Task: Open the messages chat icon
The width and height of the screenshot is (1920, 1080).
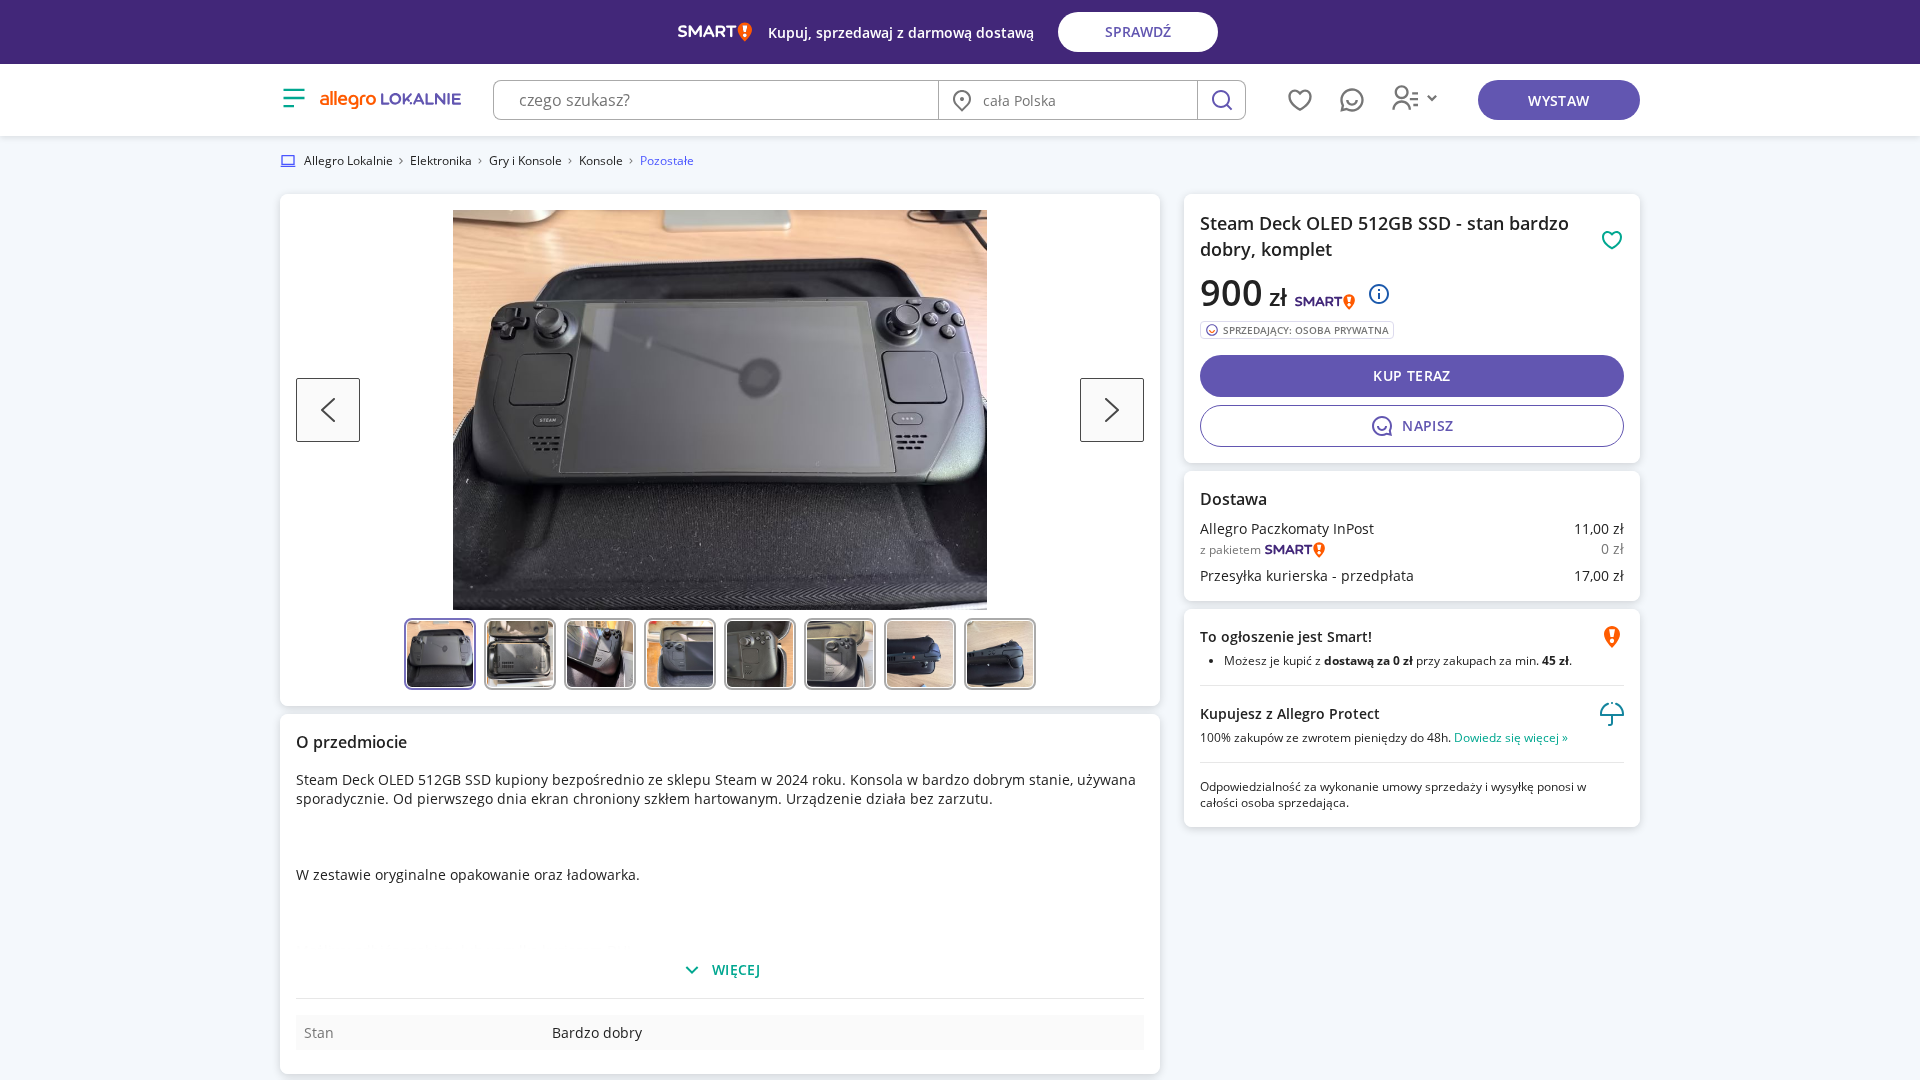Action: pyautogui.click(x=1352, y=100)
